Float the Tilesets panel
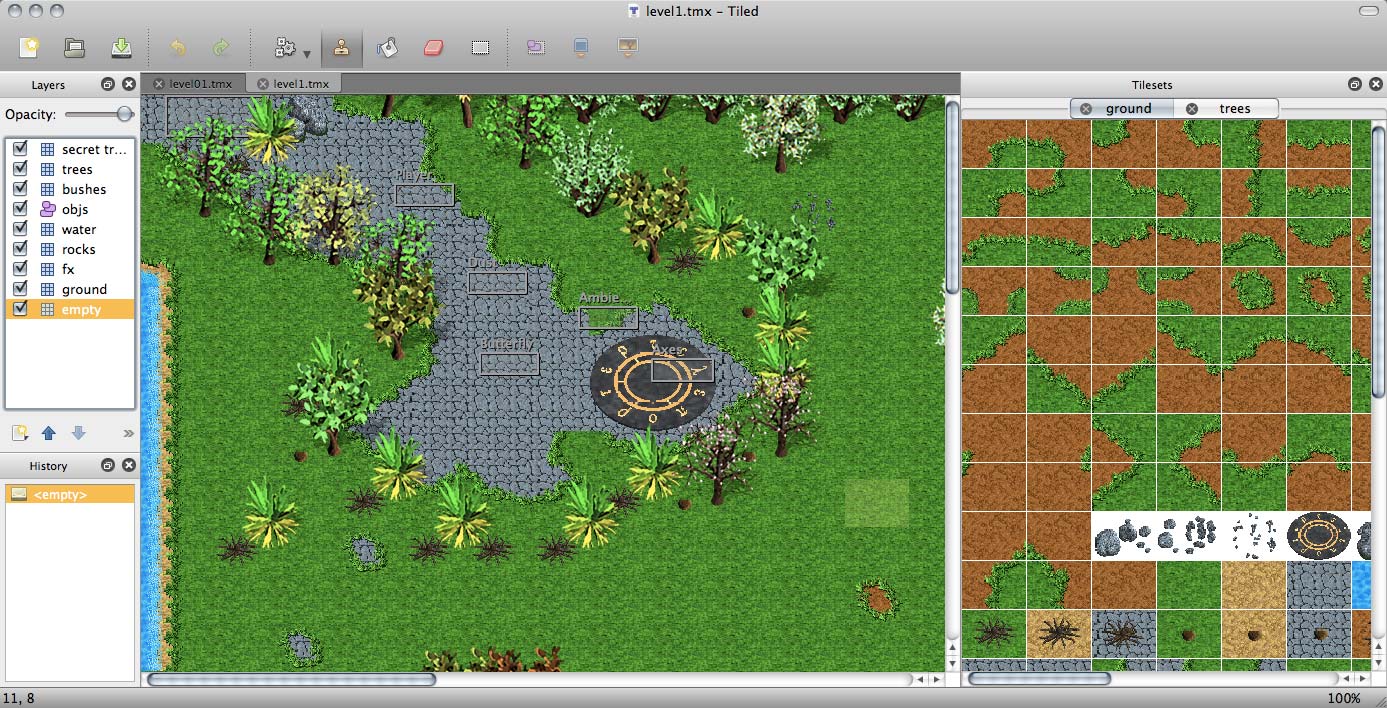 [1355, 85]
